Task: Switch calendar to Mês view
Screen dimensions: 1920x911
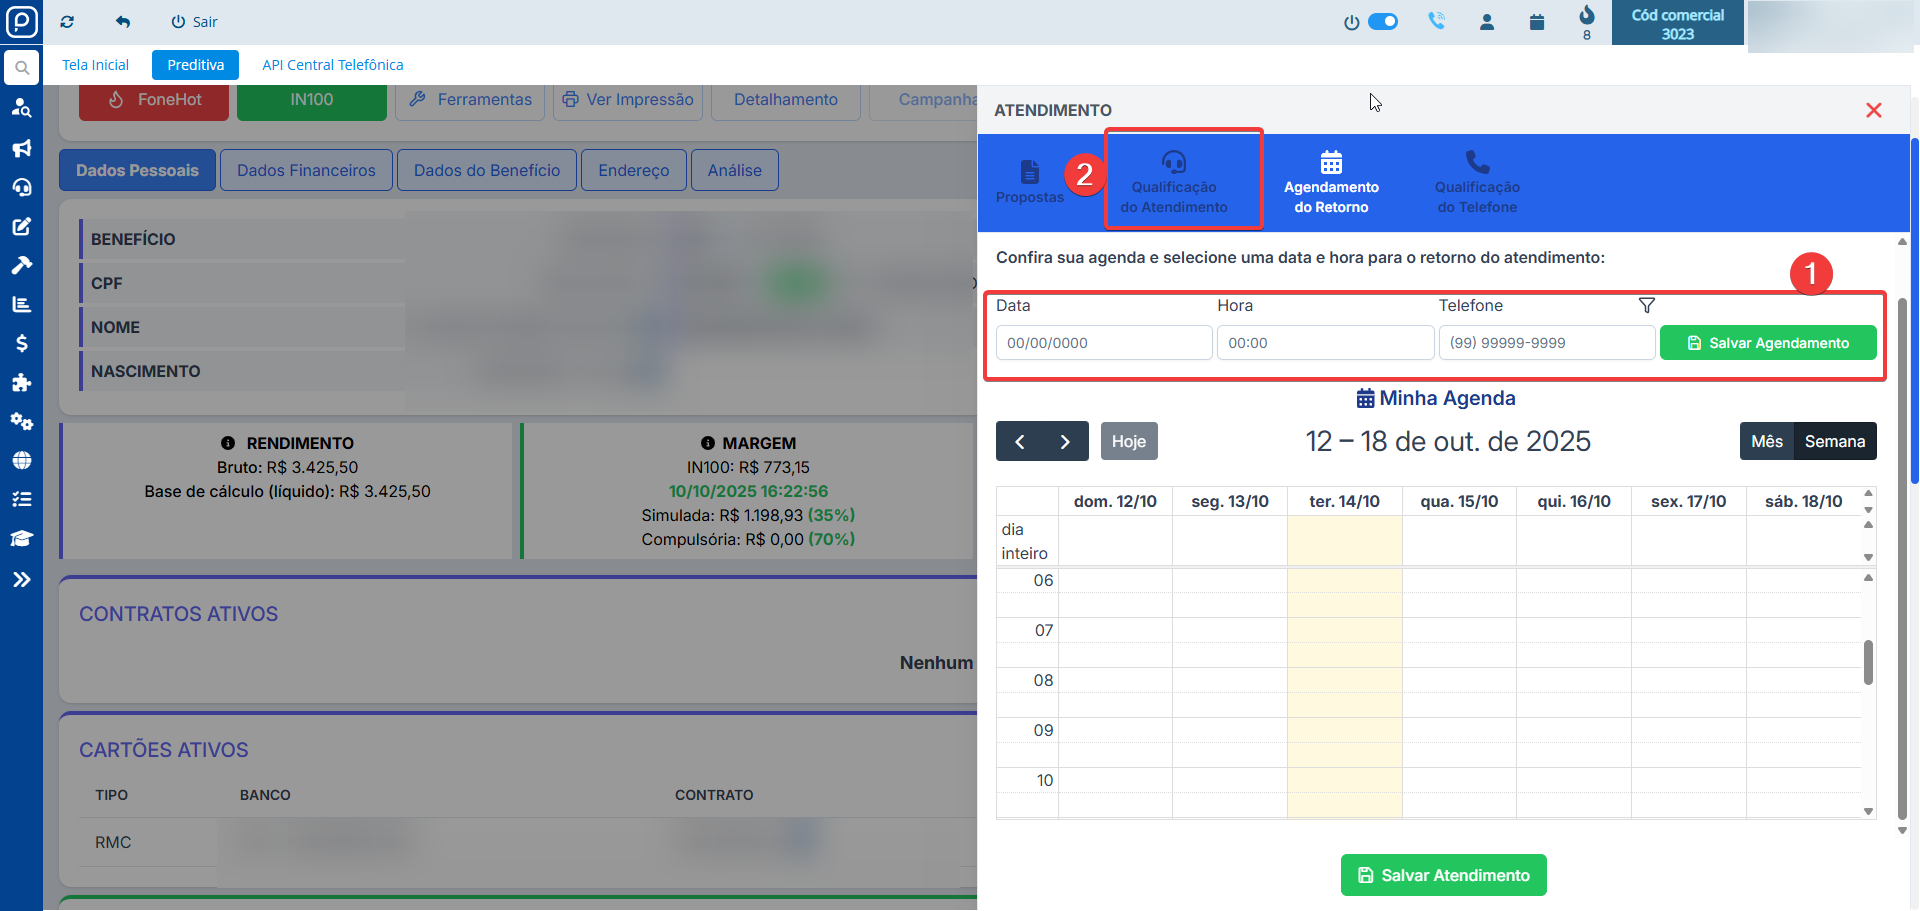Action: 1766,441
